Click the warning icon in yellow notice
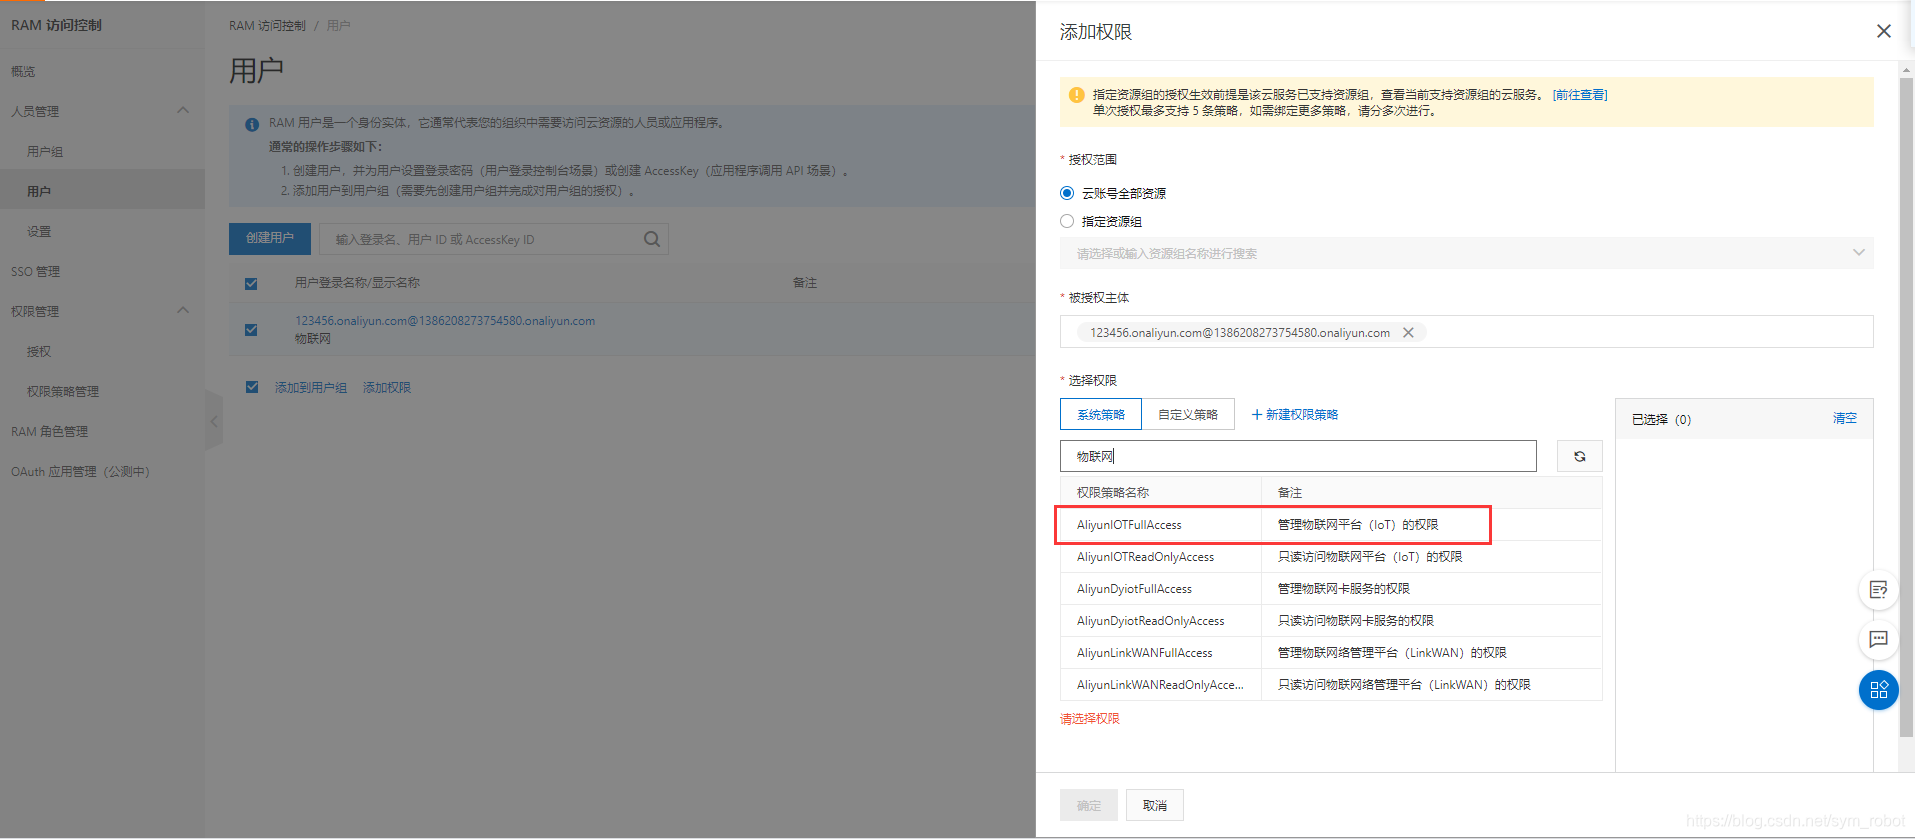This screenshot has height=839, width=1915. (1076, 95)
